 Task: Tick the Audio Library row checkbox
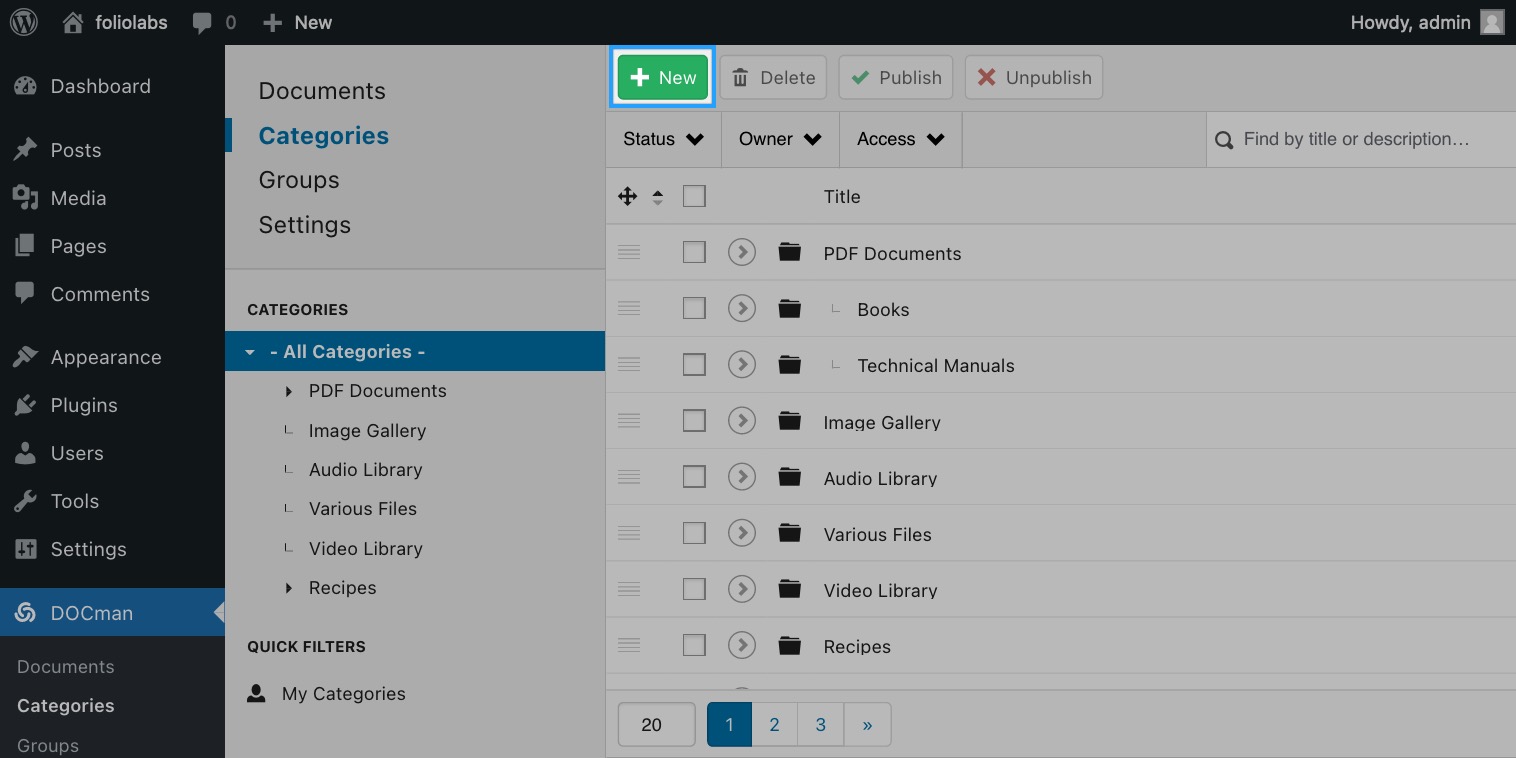[694, 477]
